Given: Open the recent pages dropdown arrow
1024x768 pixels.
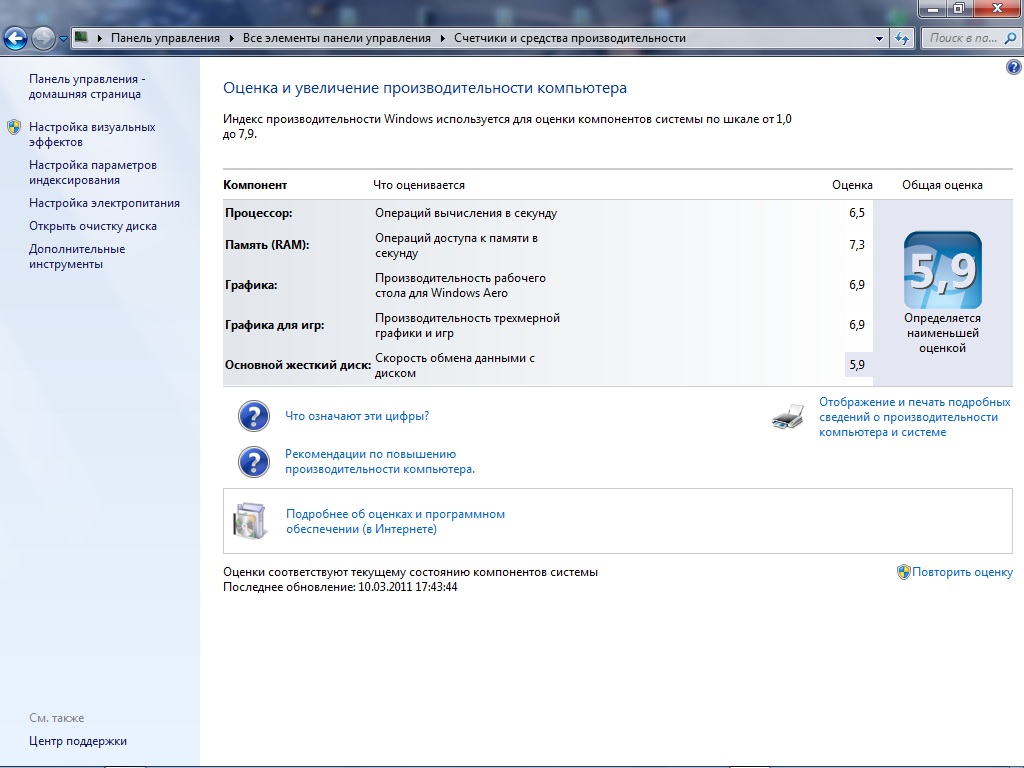Looking at the screenshot, I should pyautogui.click(x=64, y=39).
